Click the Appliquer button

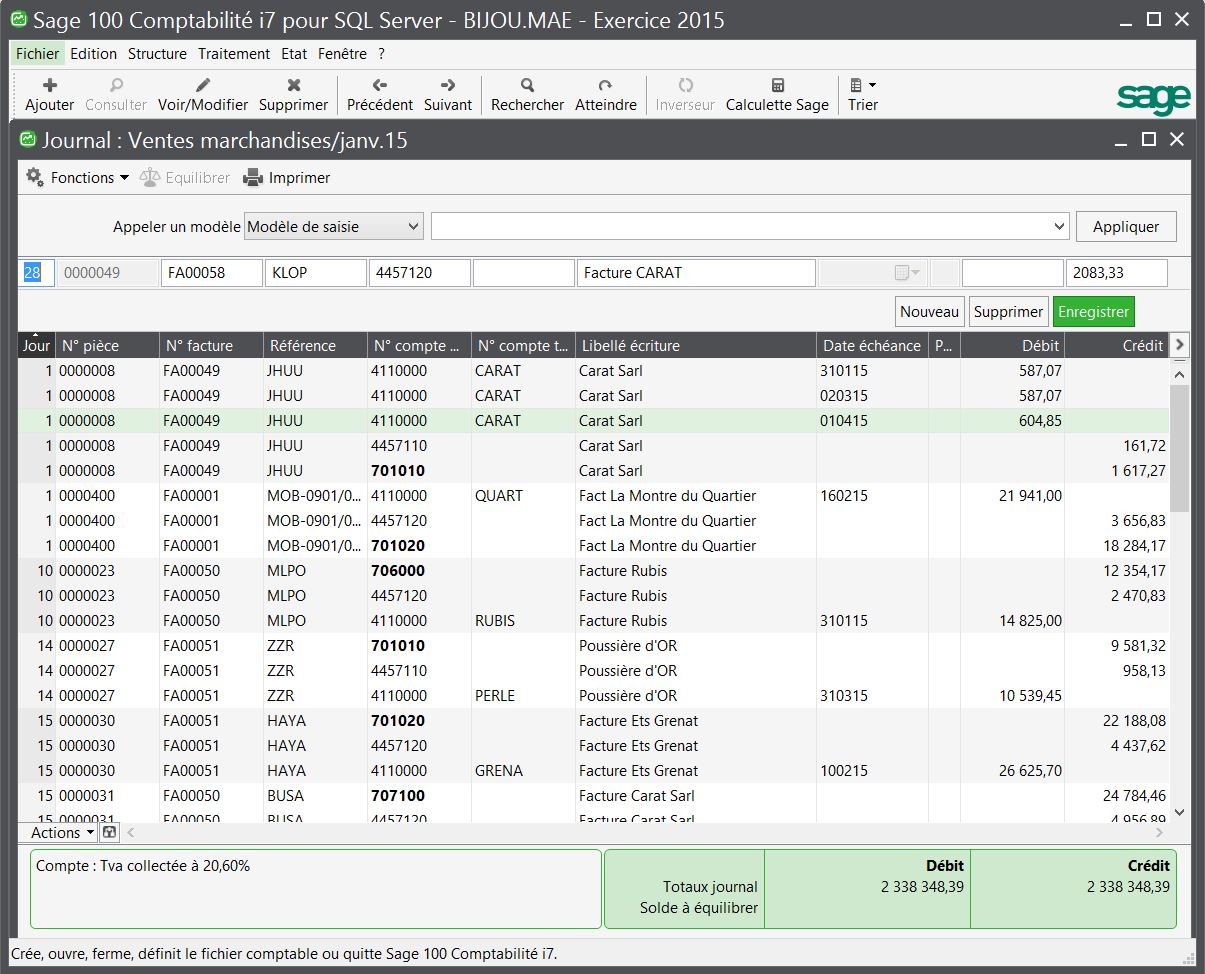point(1126,226)
